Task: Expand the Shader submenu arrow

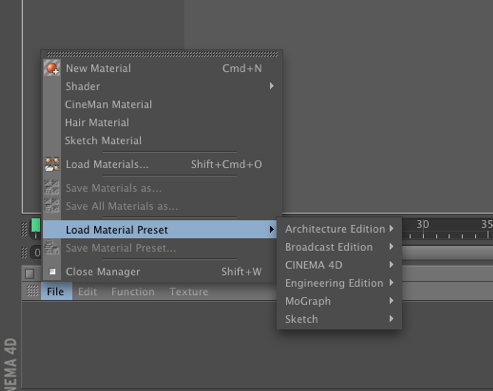Action: tap(272, 86)
